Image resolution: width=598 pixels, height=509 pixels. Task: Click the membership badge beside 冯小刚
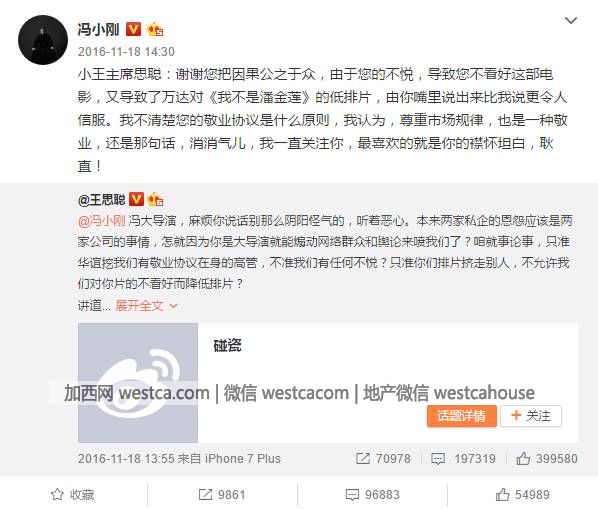pyautogui.click(x=155, y=29)
